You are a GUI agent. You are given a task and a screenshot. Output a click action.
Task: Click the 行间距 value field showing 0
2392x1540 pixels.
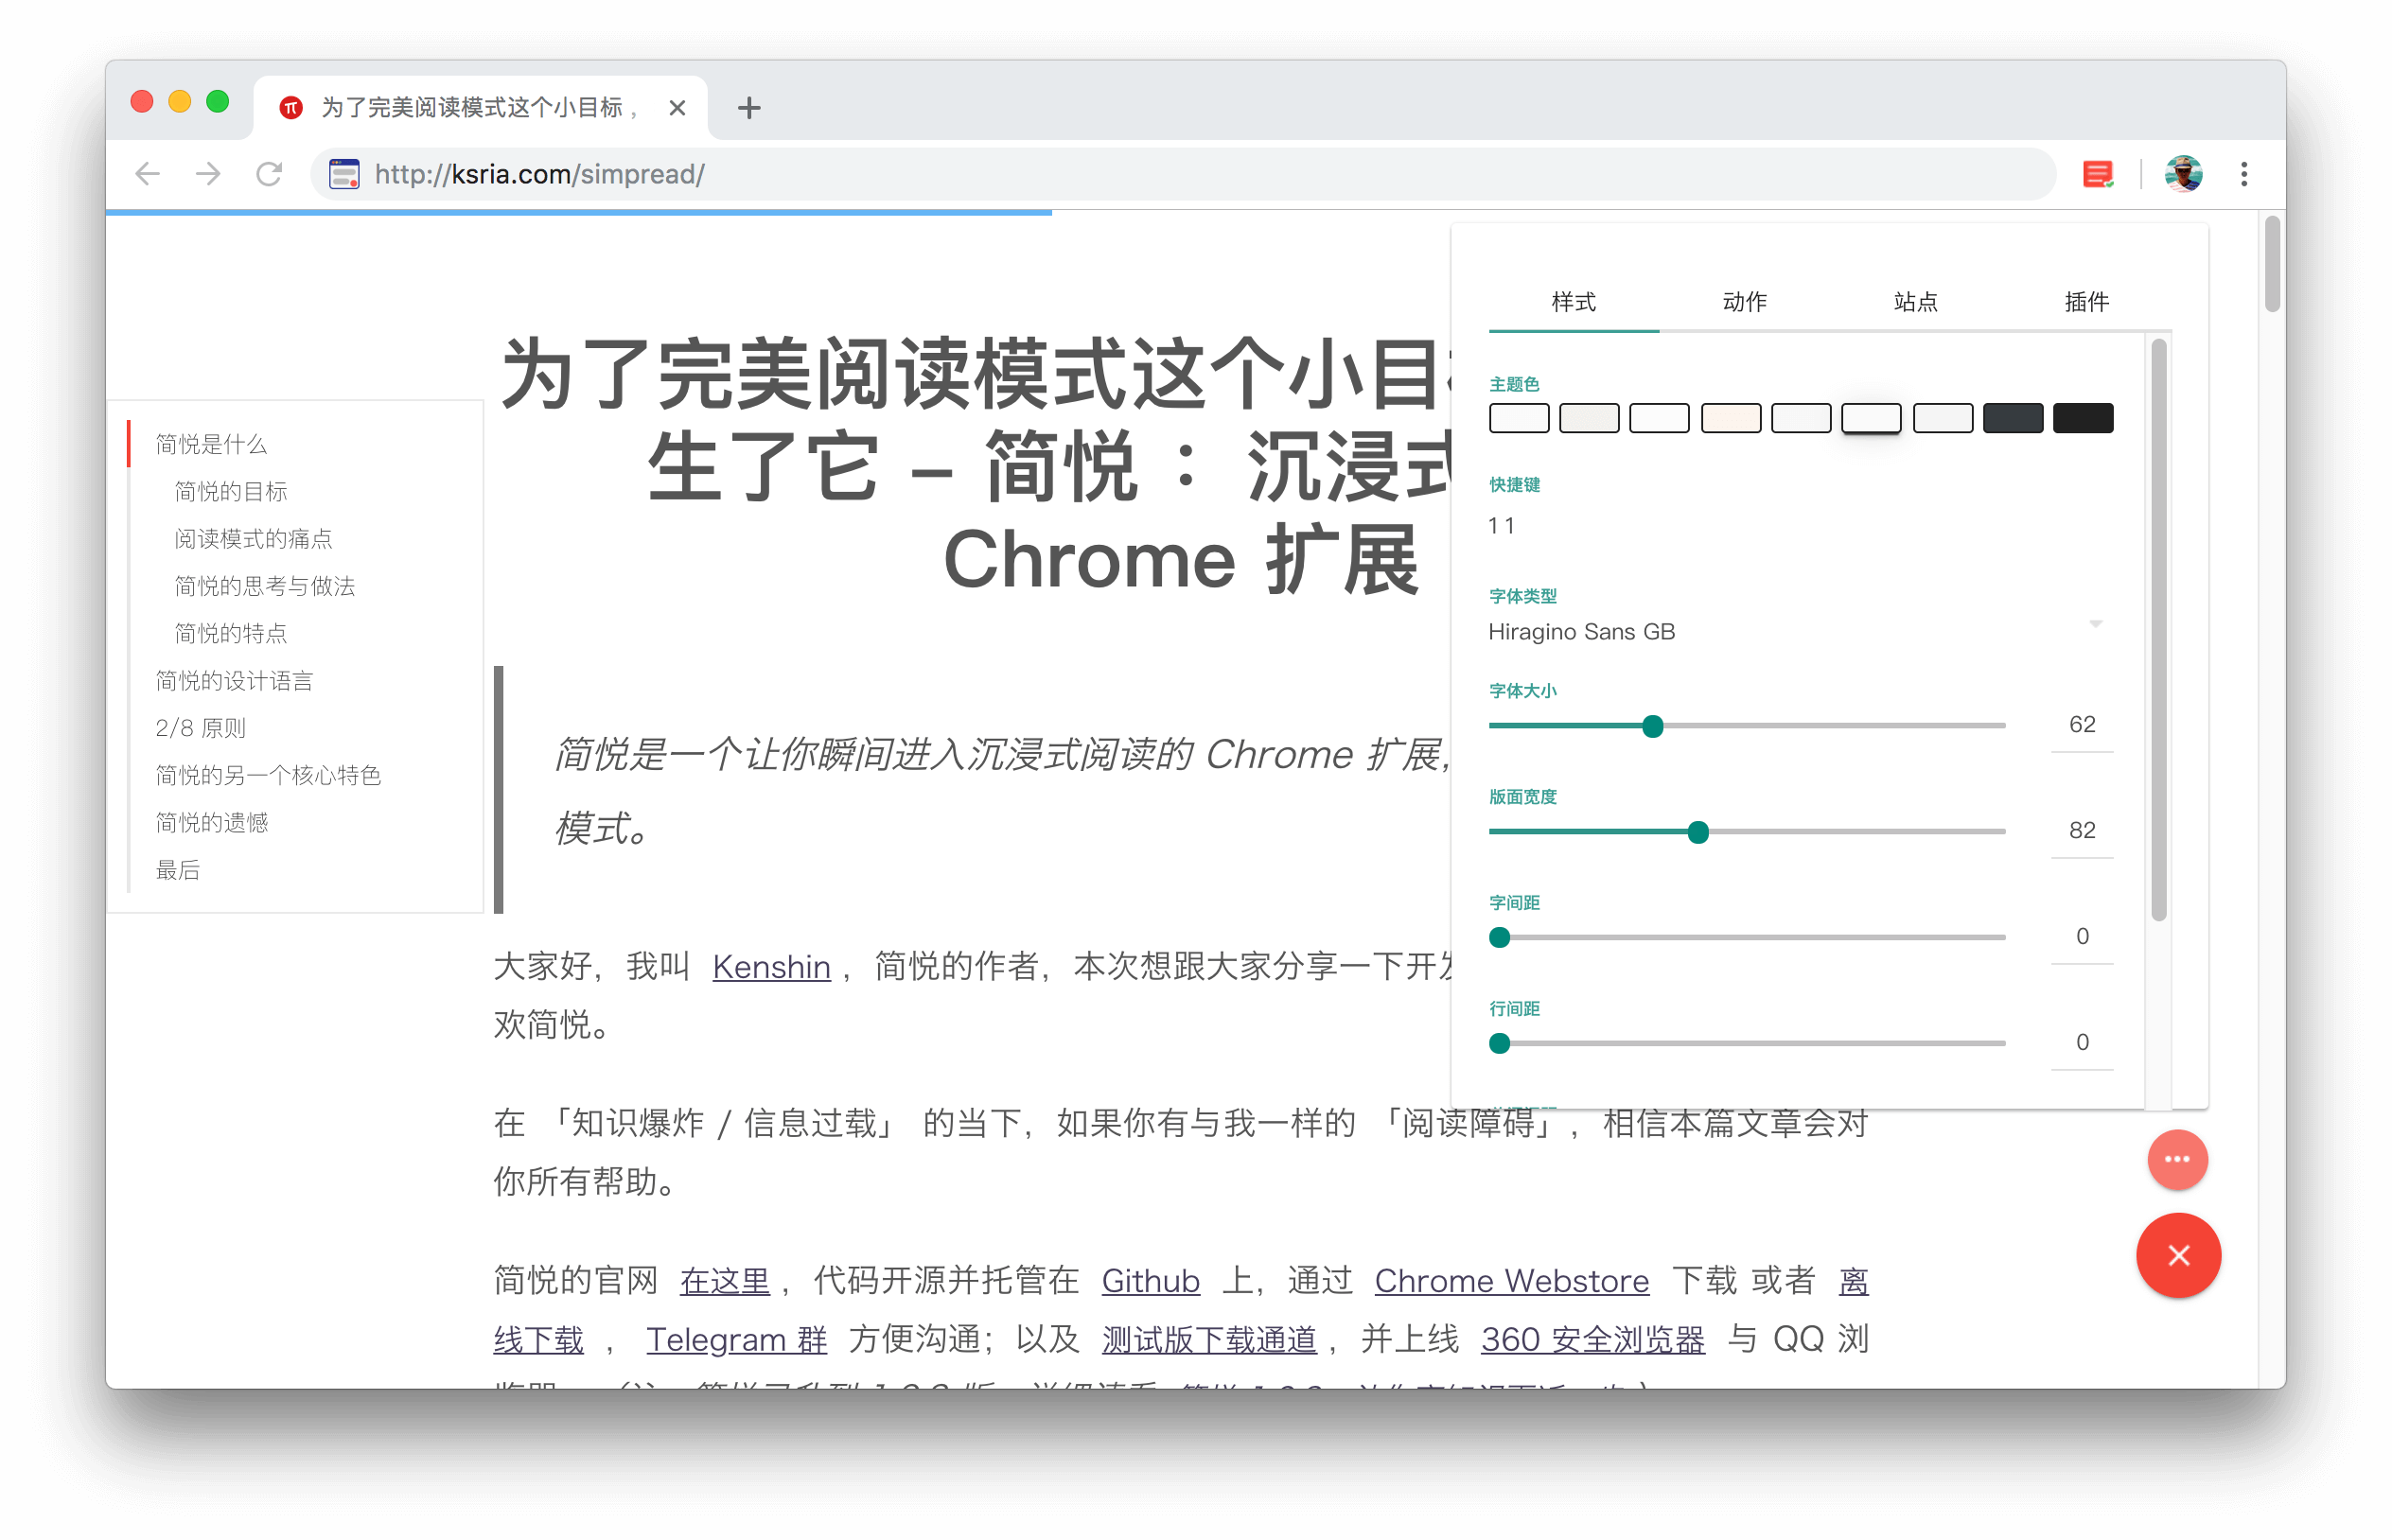click(x=2082, y=1043)
